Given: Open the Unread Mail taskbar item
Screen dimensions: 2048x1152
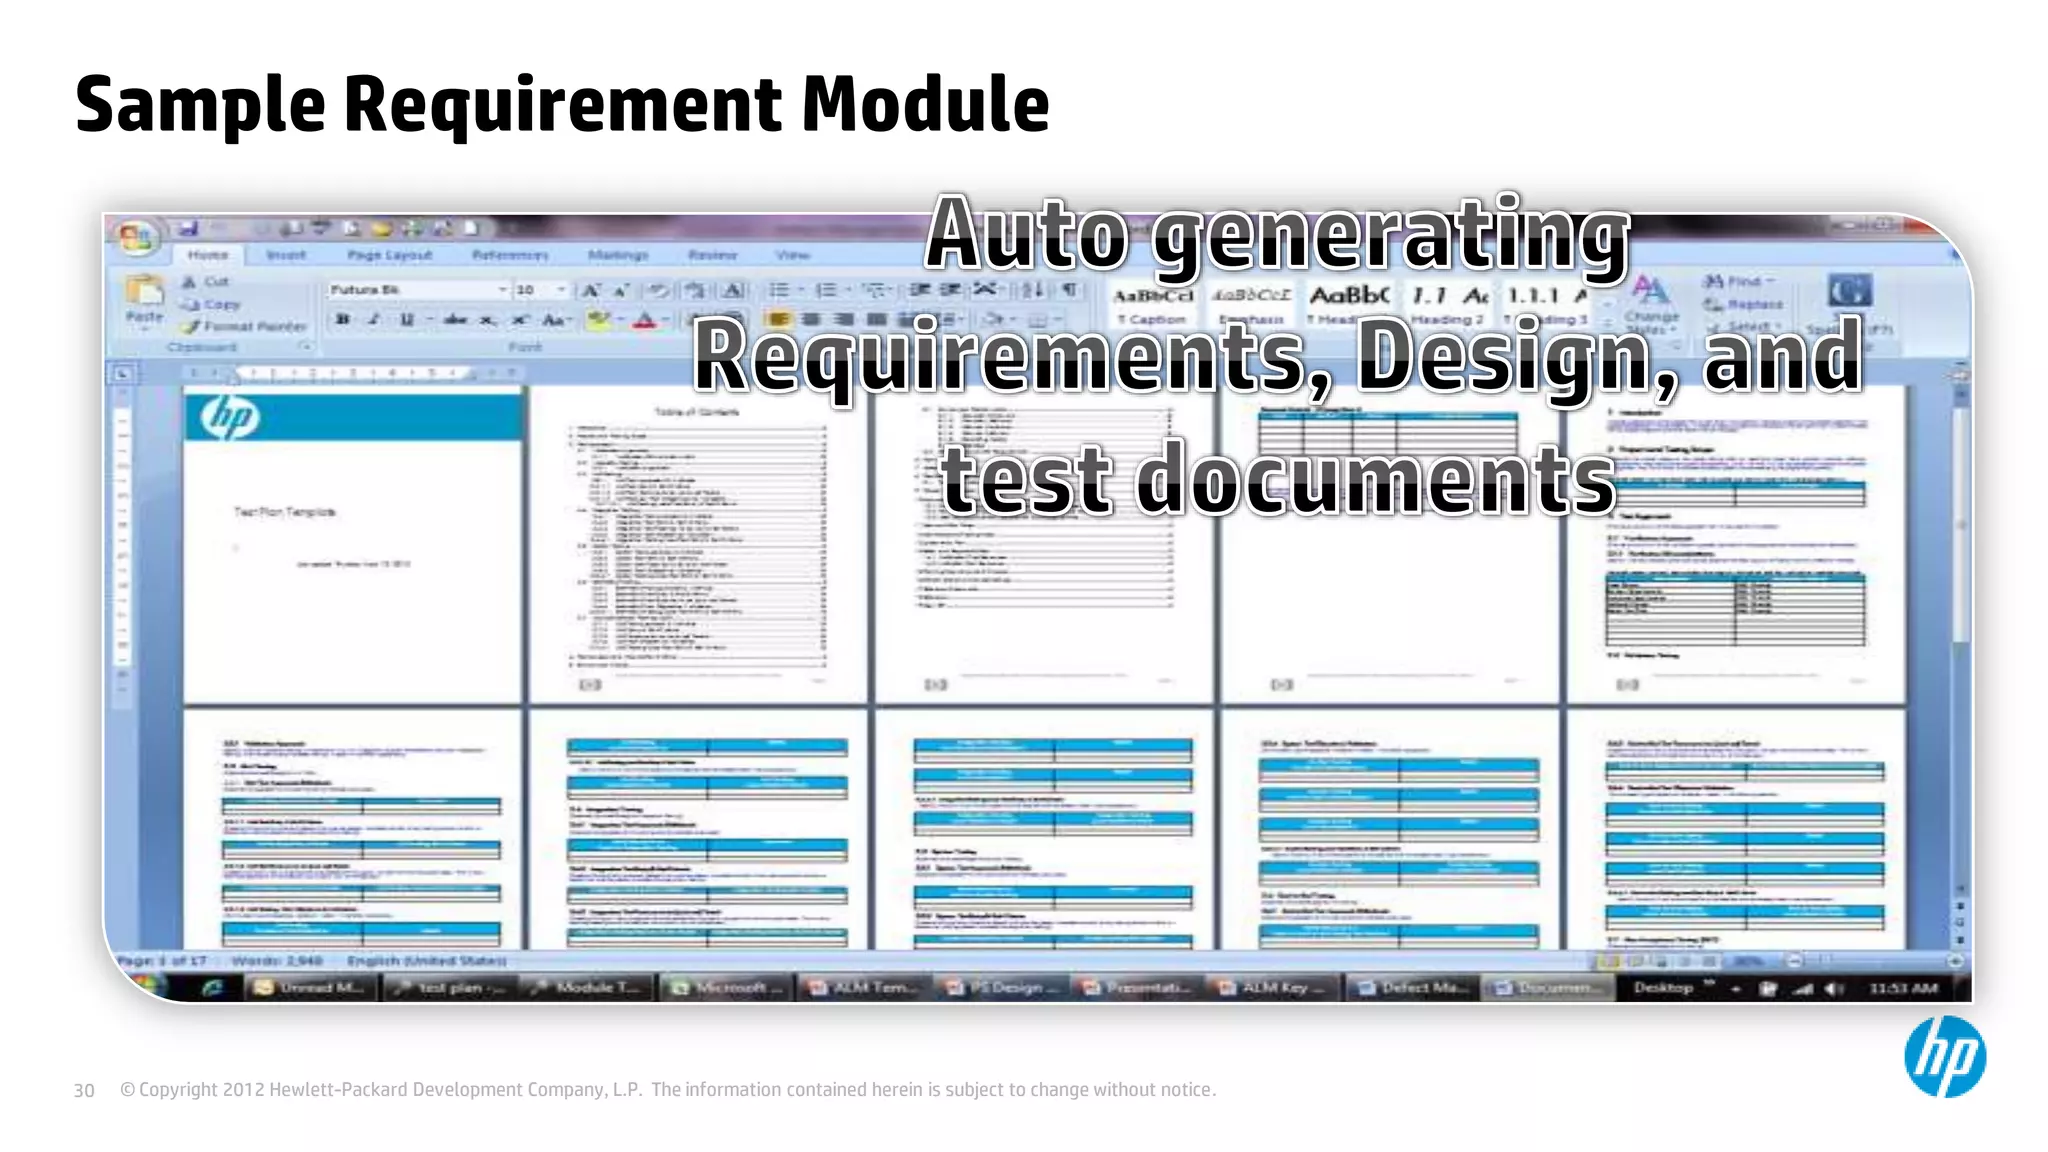Looking at the screenshot, I should (310, 988).
